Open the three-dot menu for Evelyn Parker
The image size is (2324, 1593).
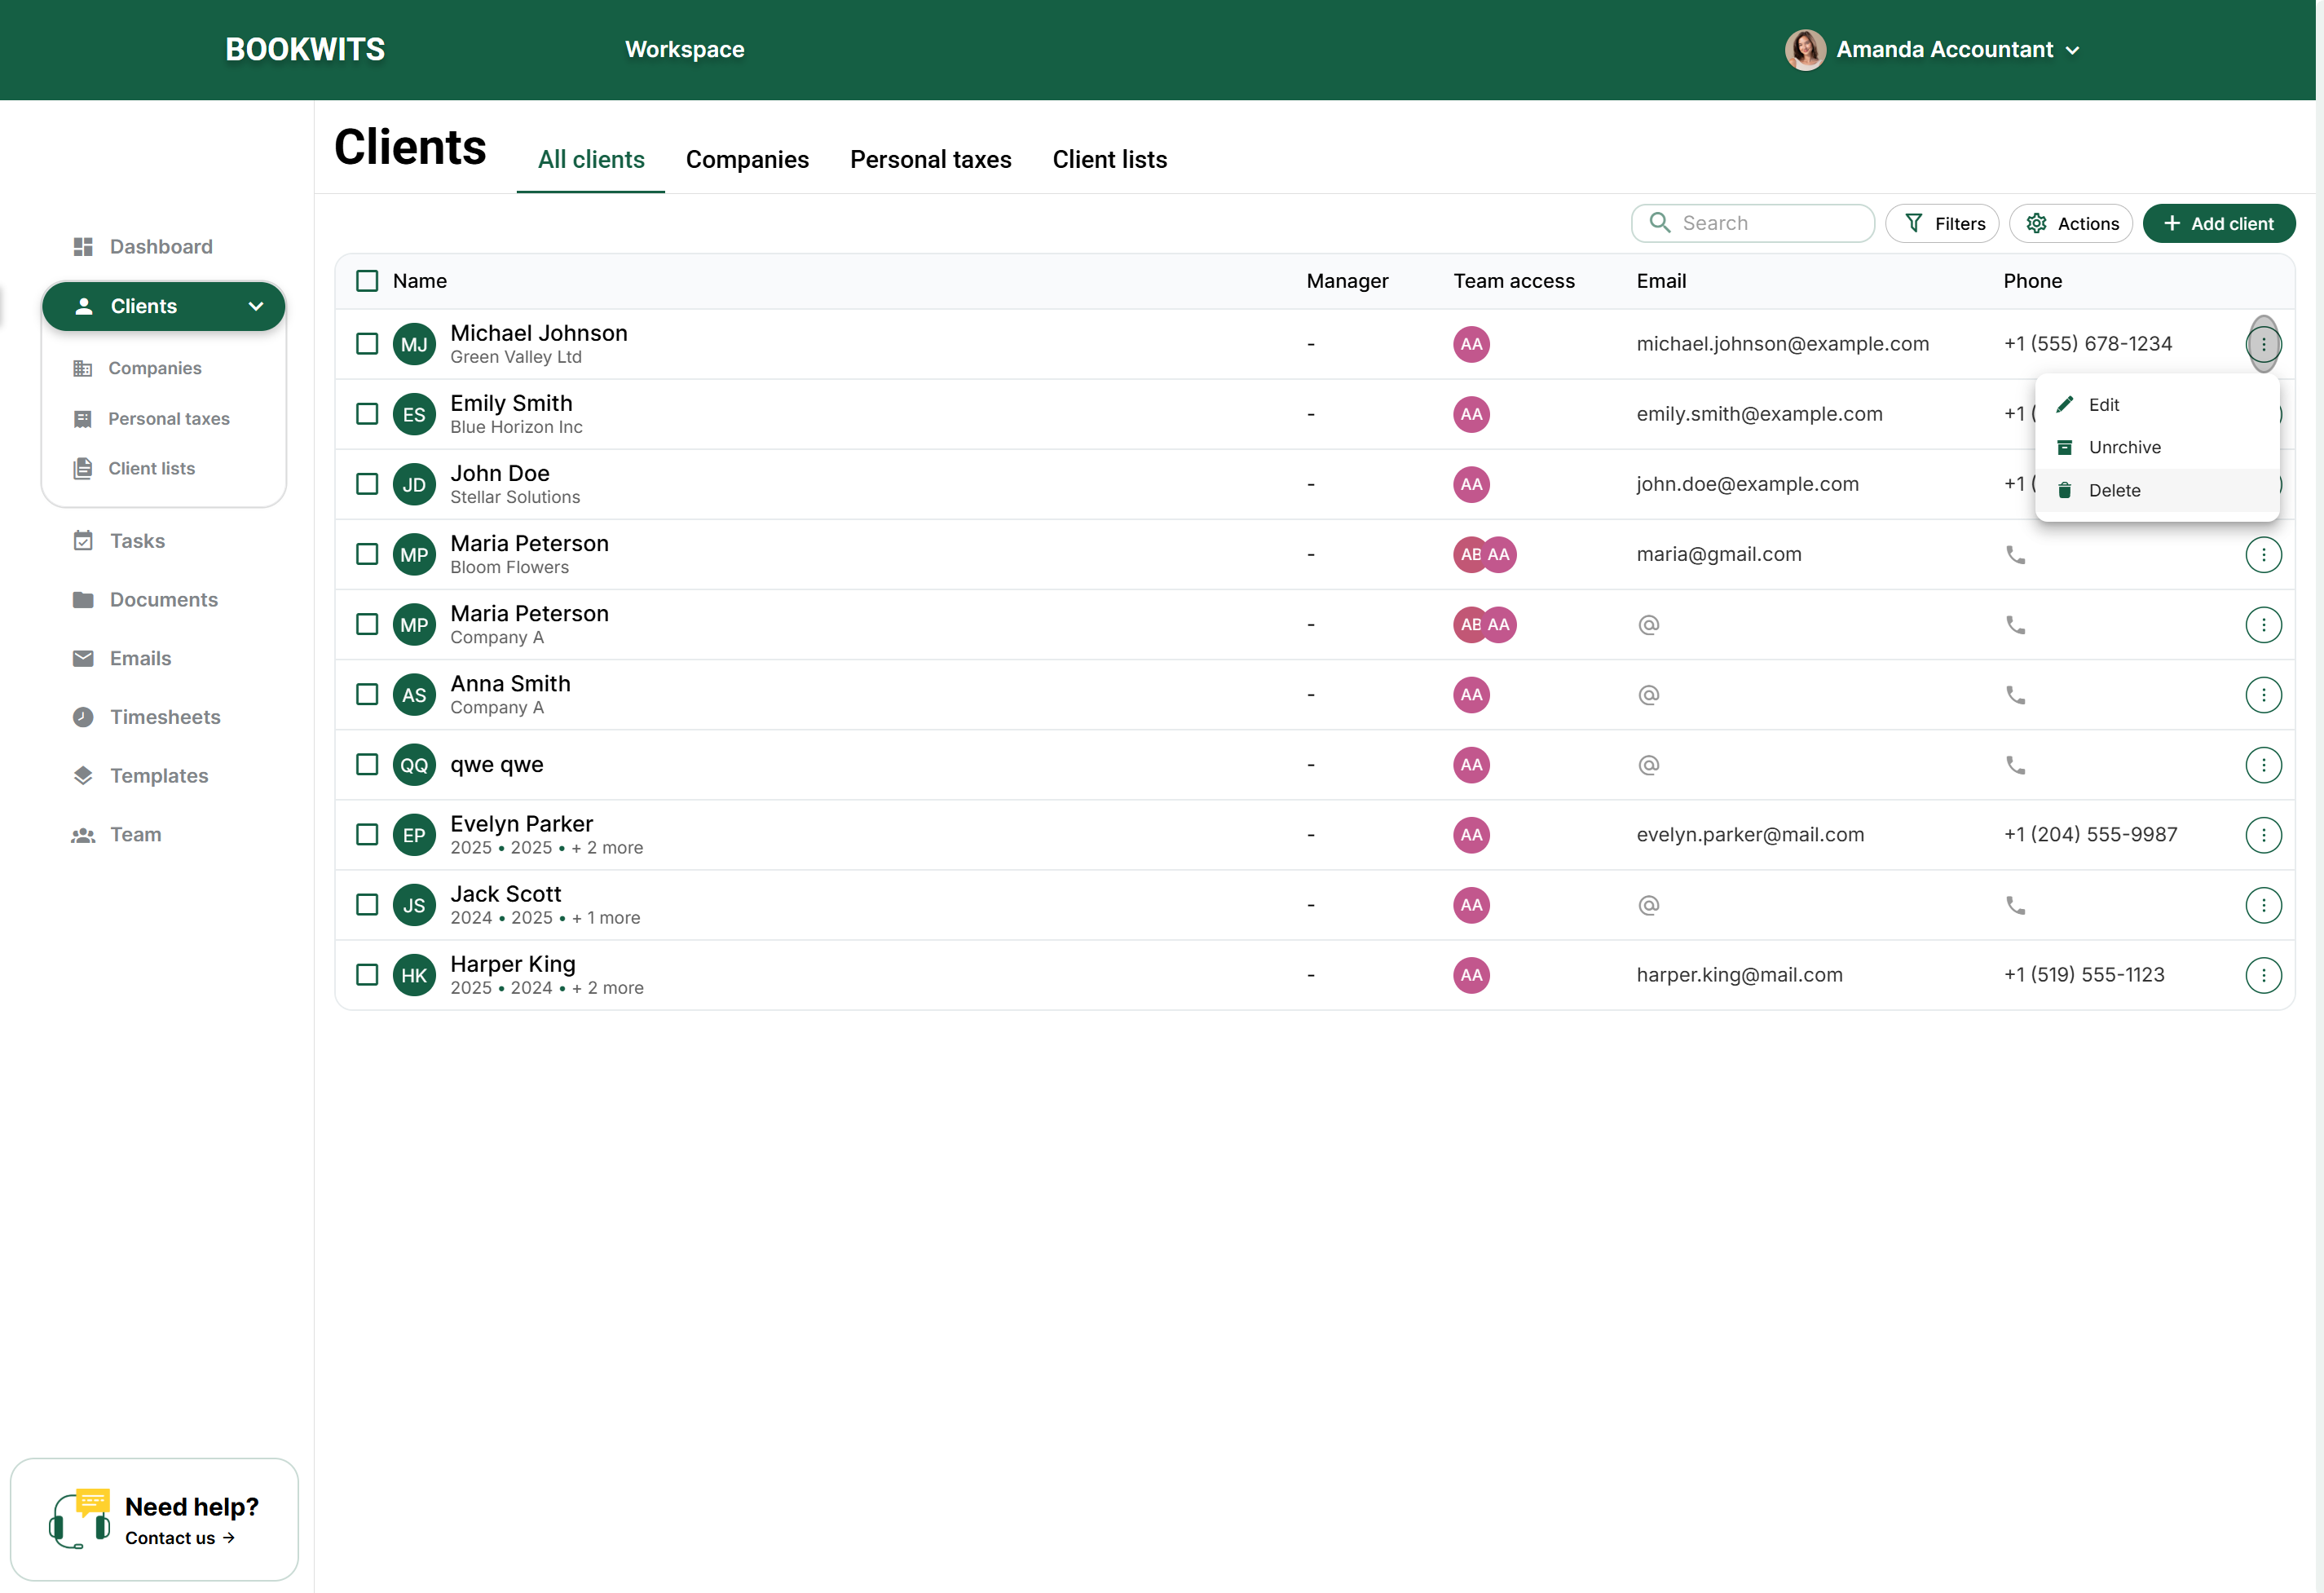2263,834
